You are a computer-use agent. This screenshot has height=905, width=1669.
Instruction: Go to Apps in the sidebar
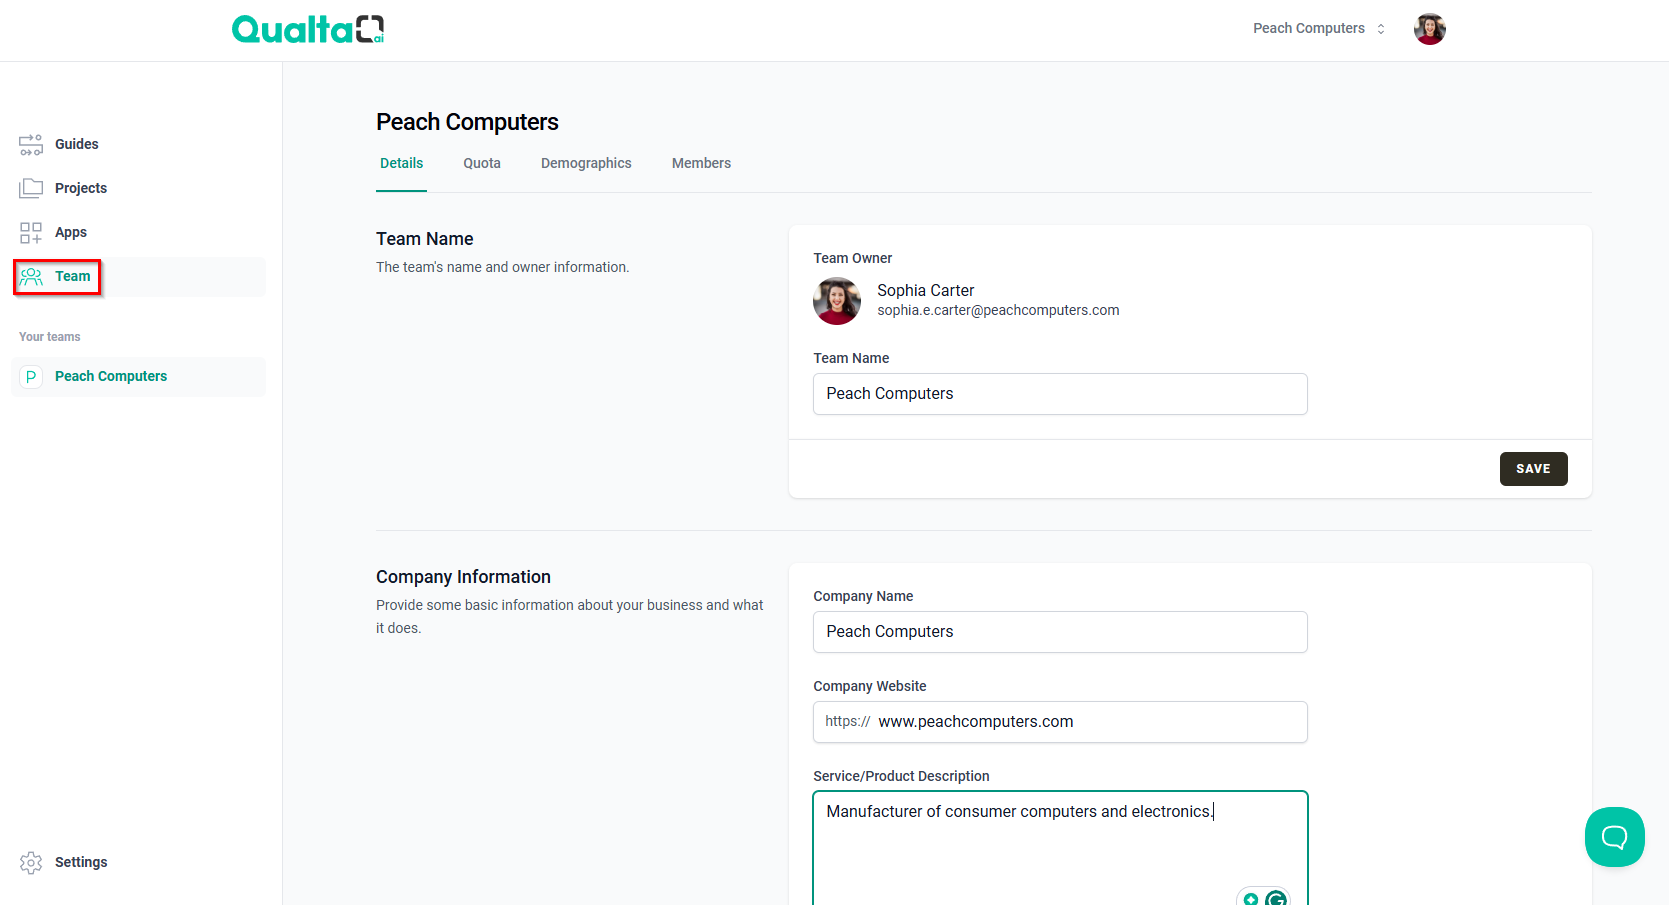[138, 233]
